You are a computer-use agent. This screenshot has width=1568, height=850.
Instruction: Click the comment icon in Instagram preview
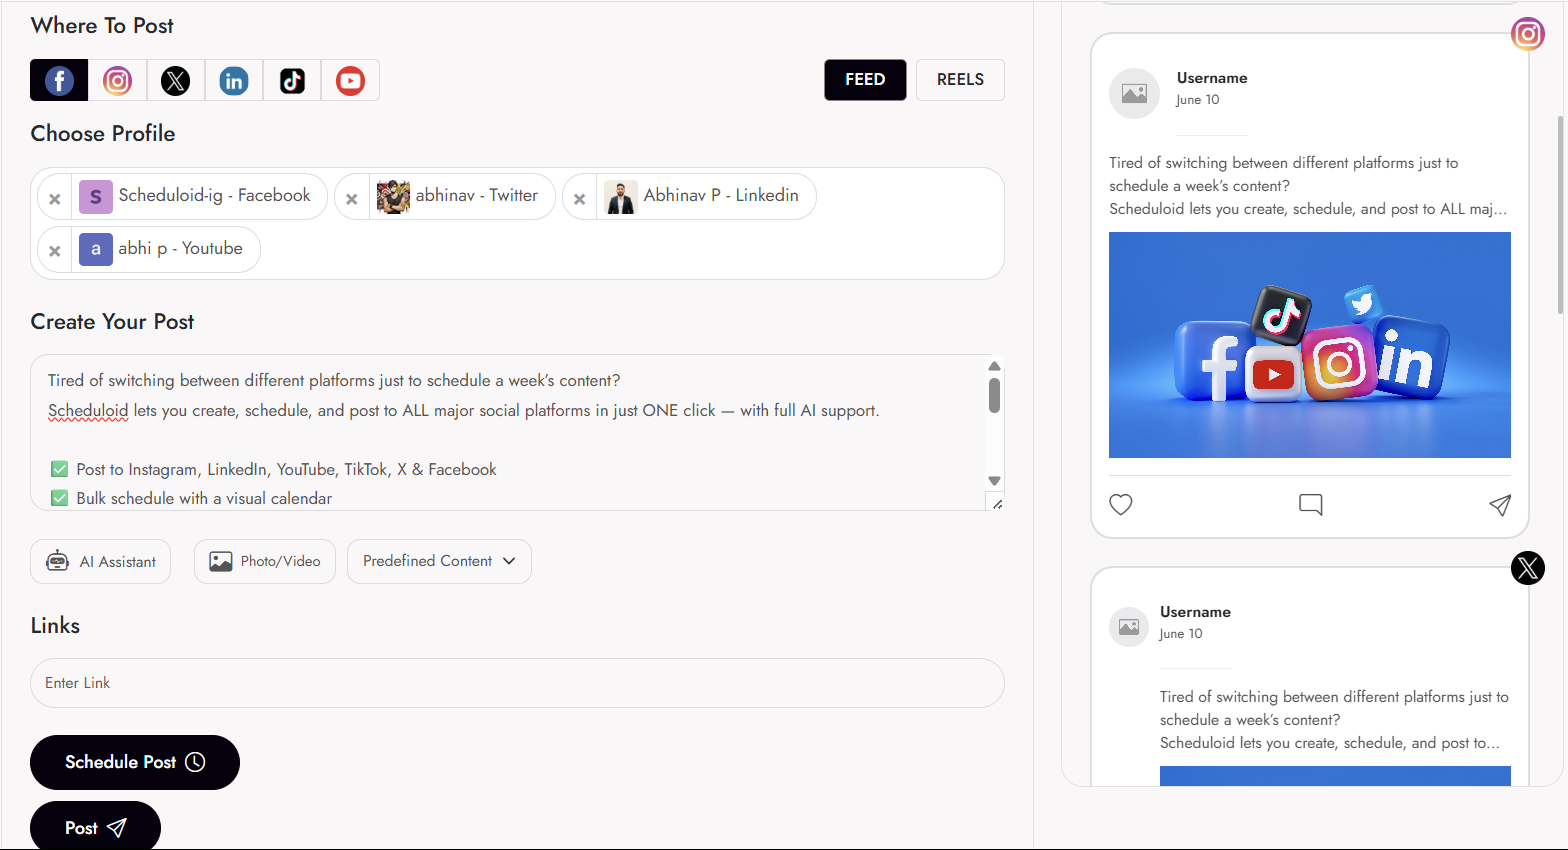tap(1310, 505)
